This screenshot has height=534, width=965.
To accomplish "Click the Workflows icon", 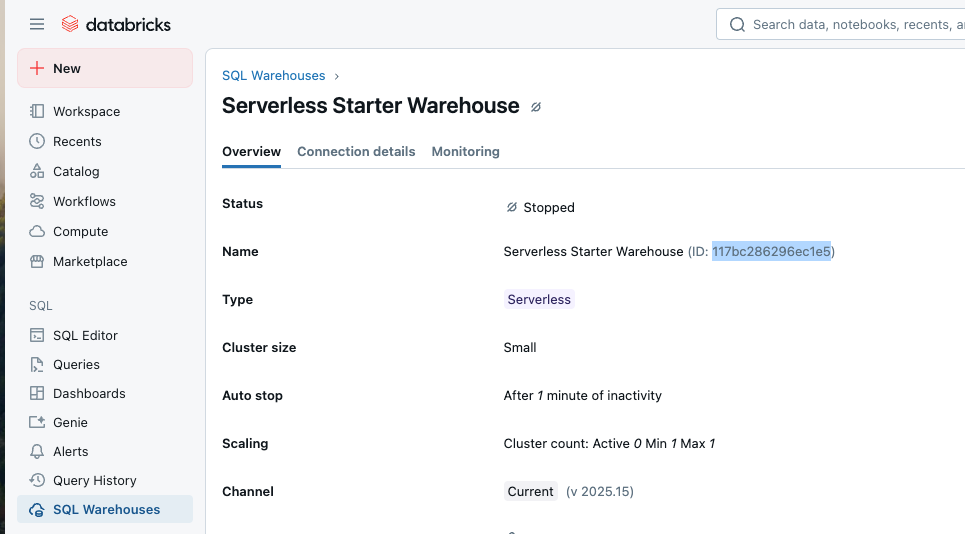I will [37, 201].
